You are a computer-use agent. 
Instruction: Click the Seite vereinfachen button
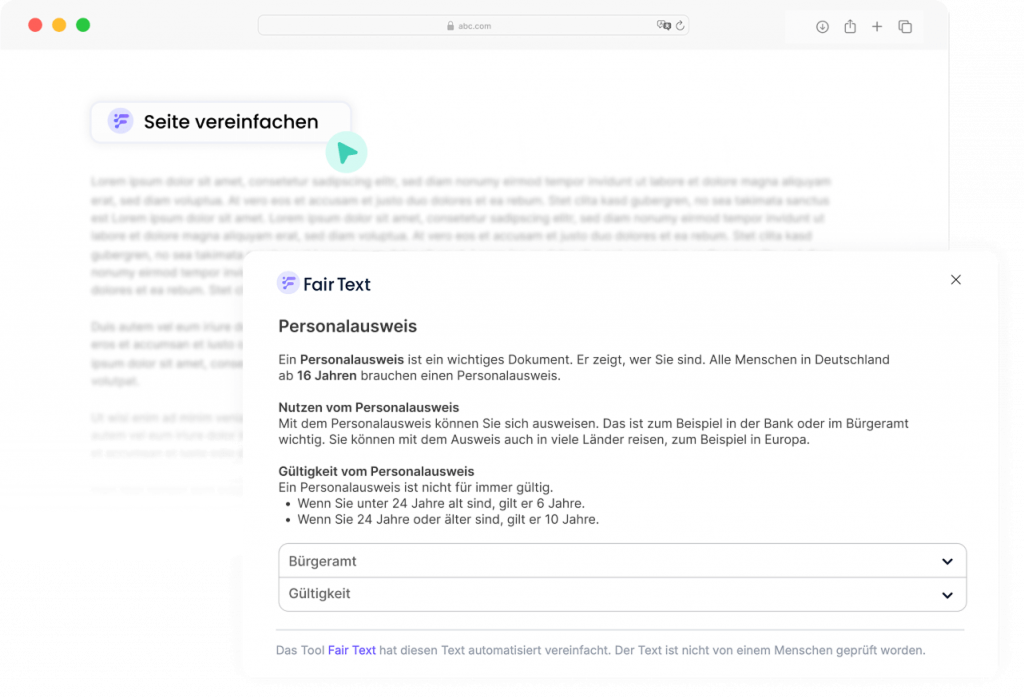pyautogui.click(x=221, y=122)
